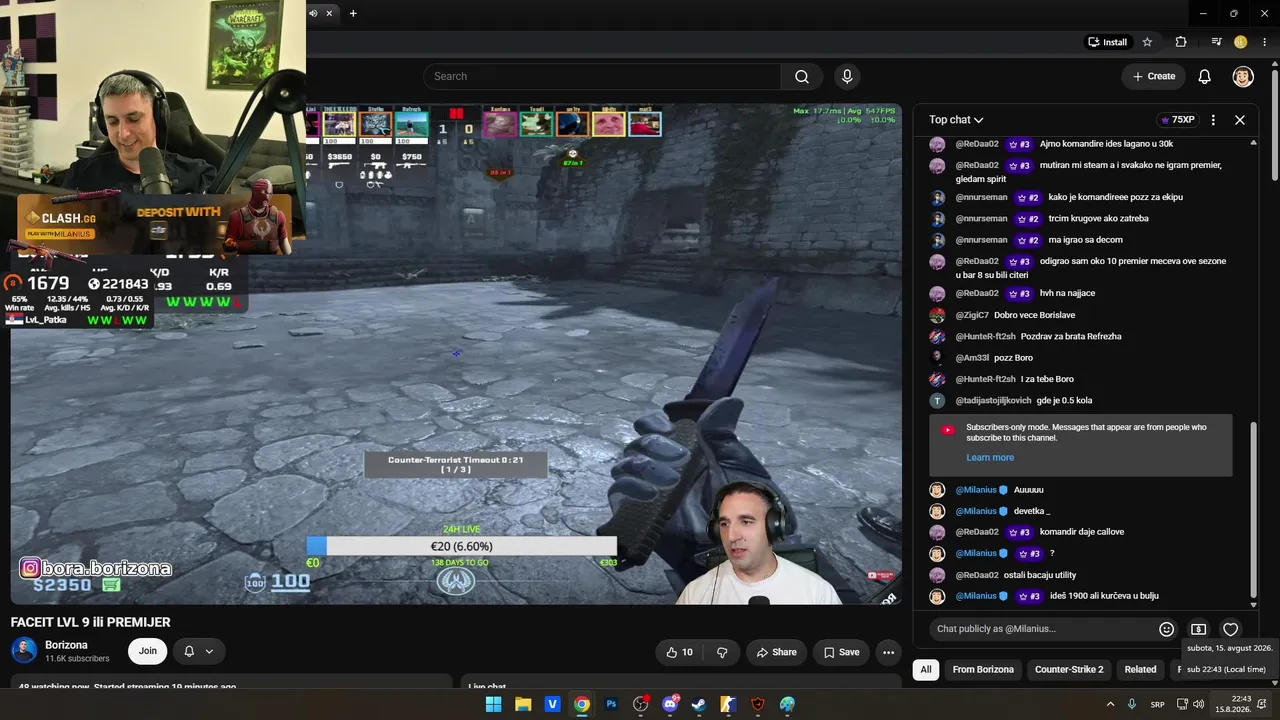Select the From Borizona filter chip
This screenshot has width=1280, height=720.
[983, 670]
